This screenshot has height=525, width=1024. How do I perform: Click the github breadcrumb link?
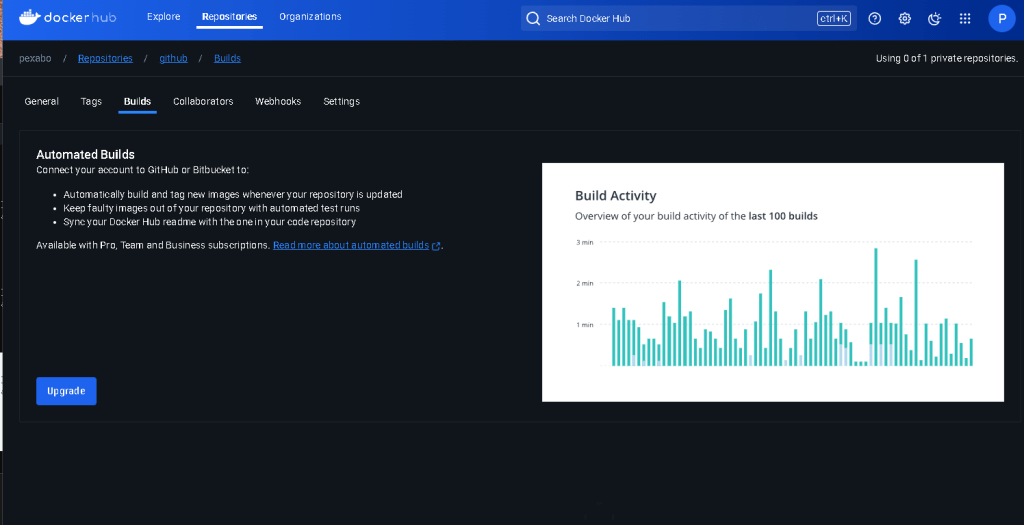(173, 58)
